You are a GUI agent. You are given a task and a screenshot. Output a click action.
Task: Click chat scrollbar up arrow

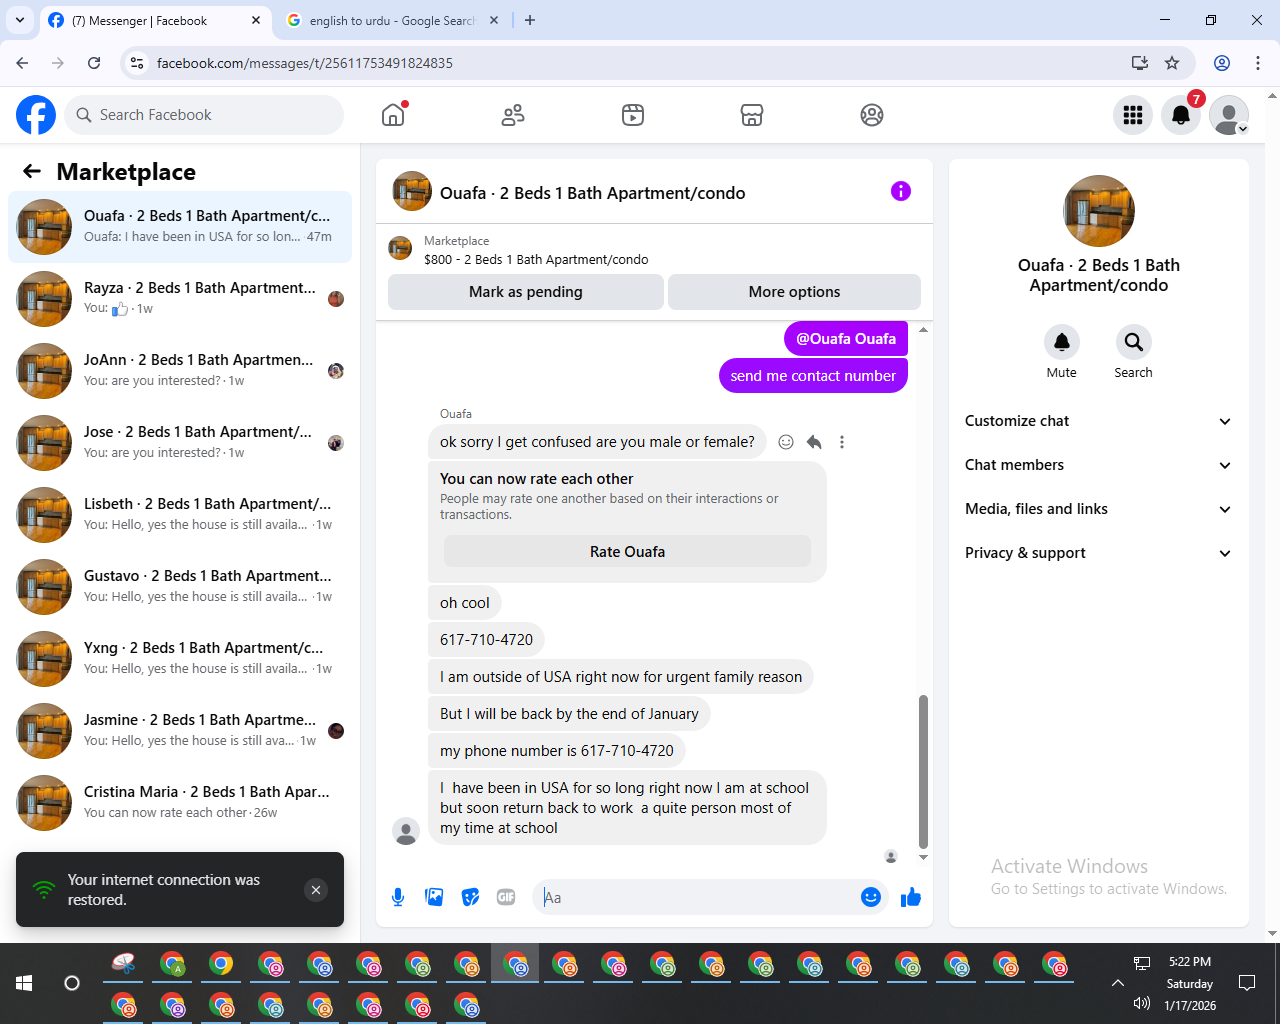point(923,329)
